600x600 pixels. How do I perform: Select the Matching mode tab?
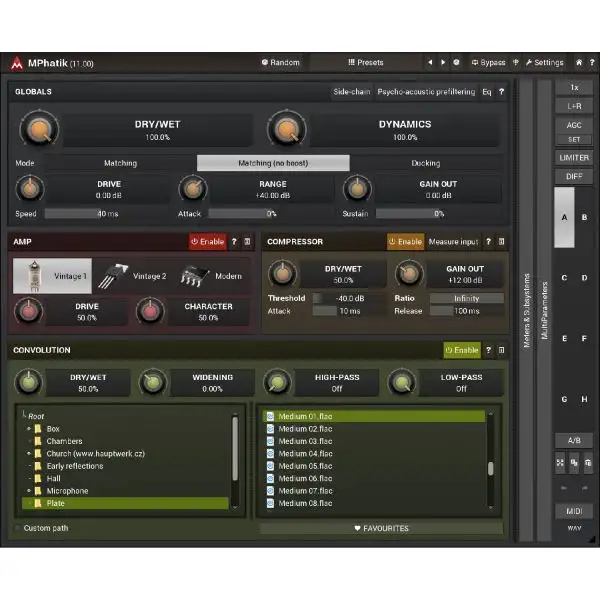tap(120, 163)
